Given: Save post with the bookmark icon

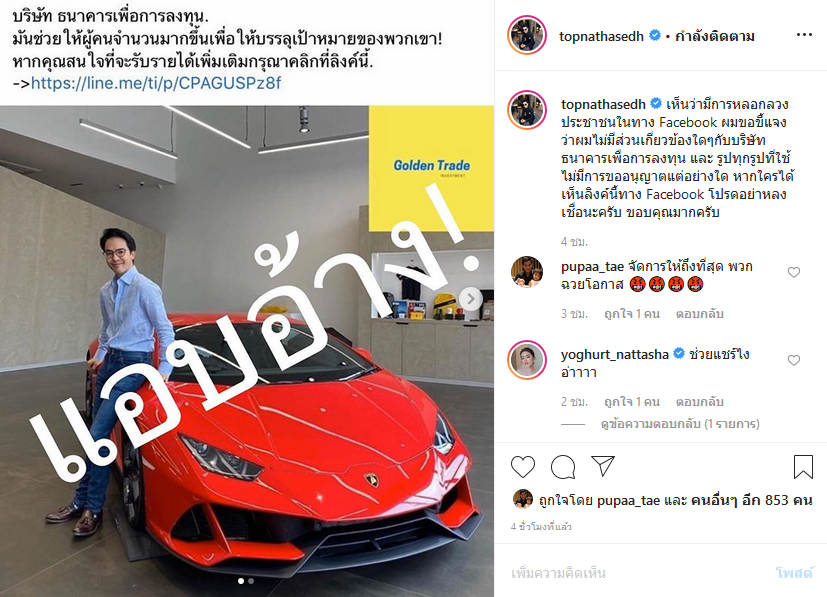Looking at the screenshot, I should [803, 467].
